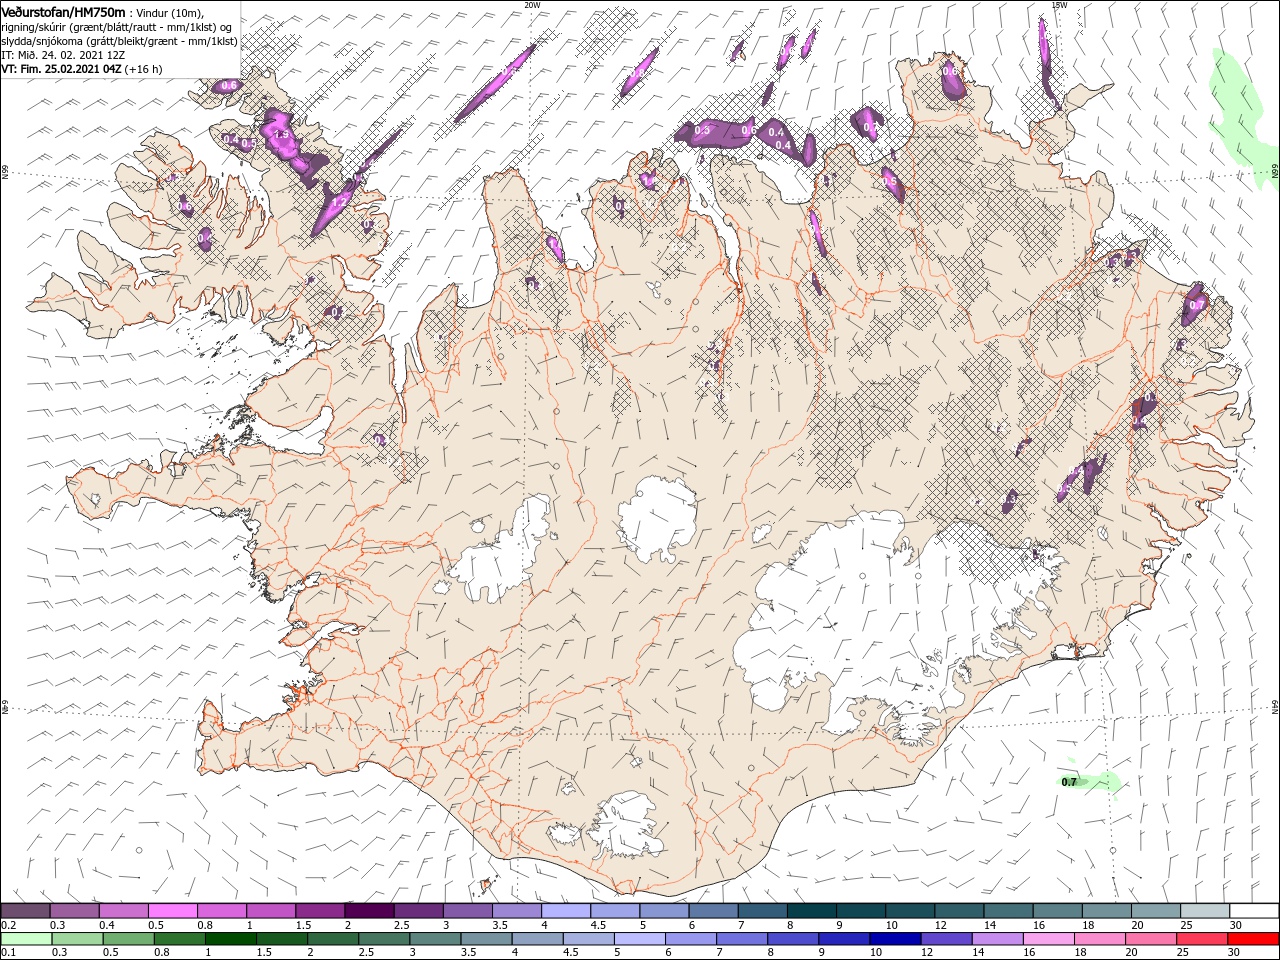Click the darkest purple swatch labeled 2 in snow scale
1280x960 pixels.
[x=368, y=911]
